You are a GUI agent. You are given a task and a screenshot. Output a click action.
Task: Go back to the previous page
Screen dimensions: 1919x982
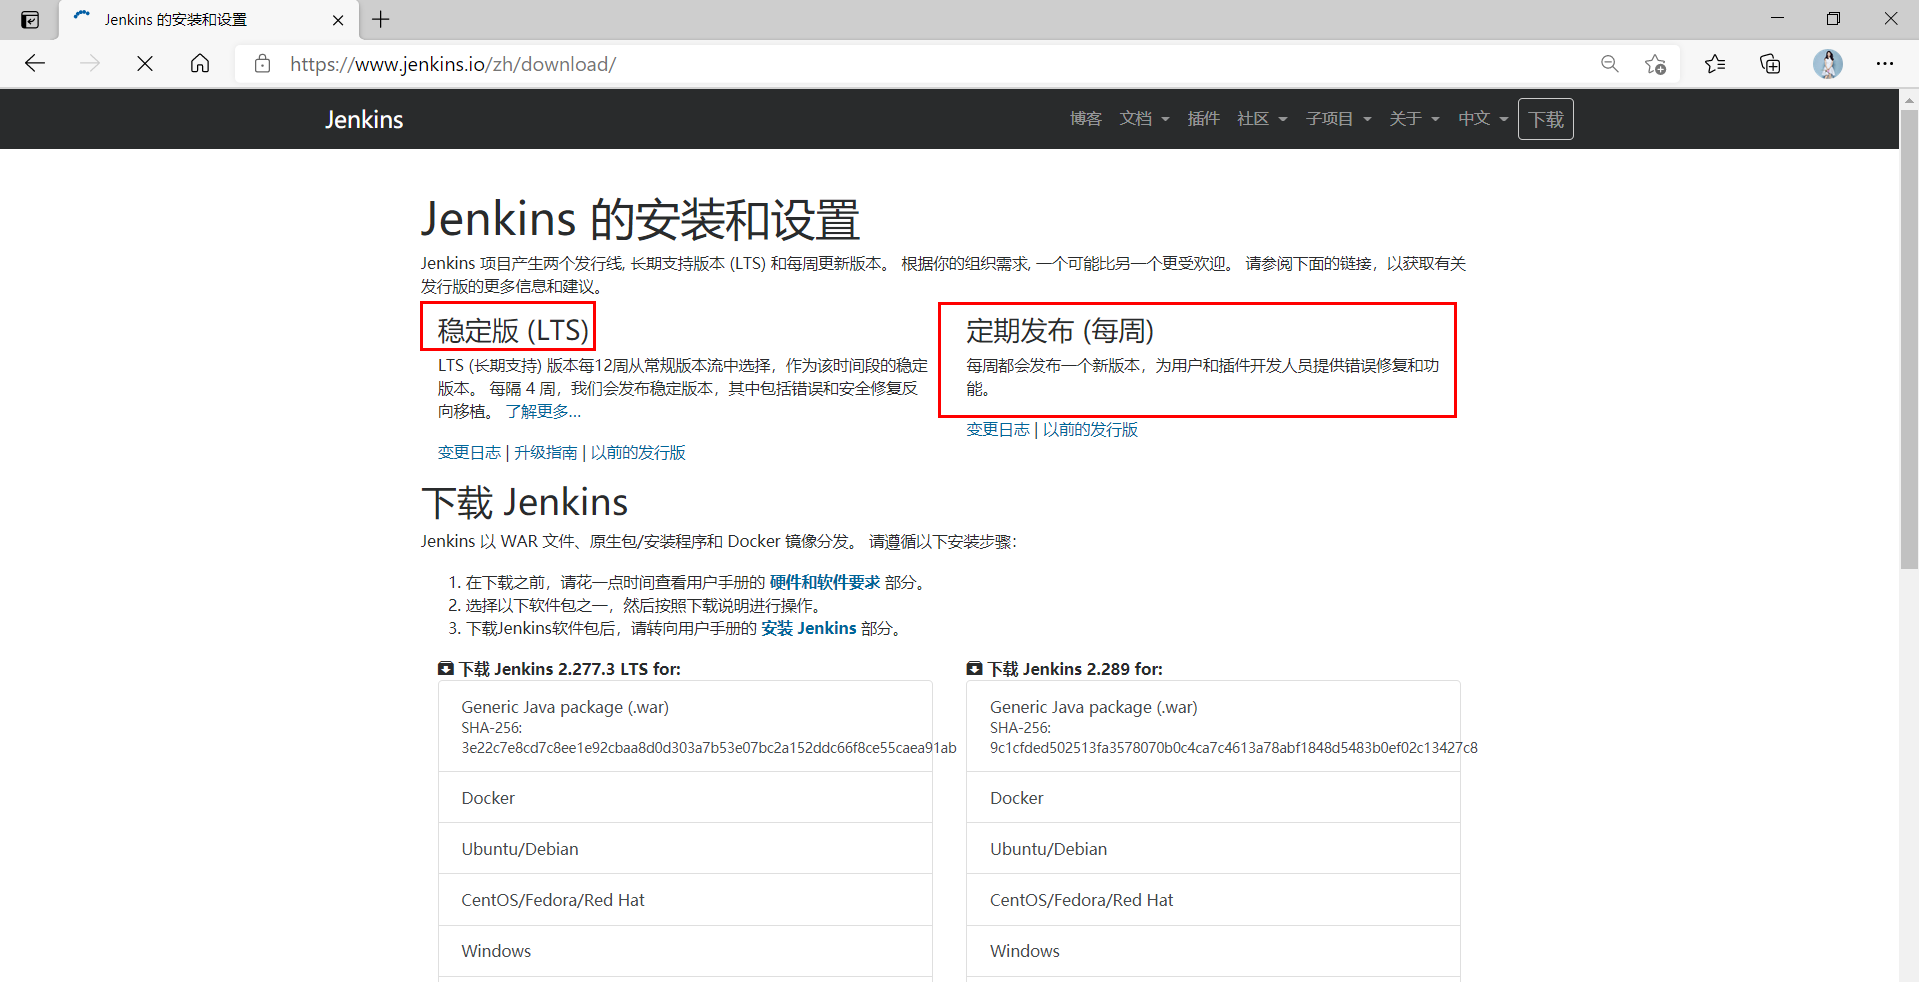click(35, 64)
